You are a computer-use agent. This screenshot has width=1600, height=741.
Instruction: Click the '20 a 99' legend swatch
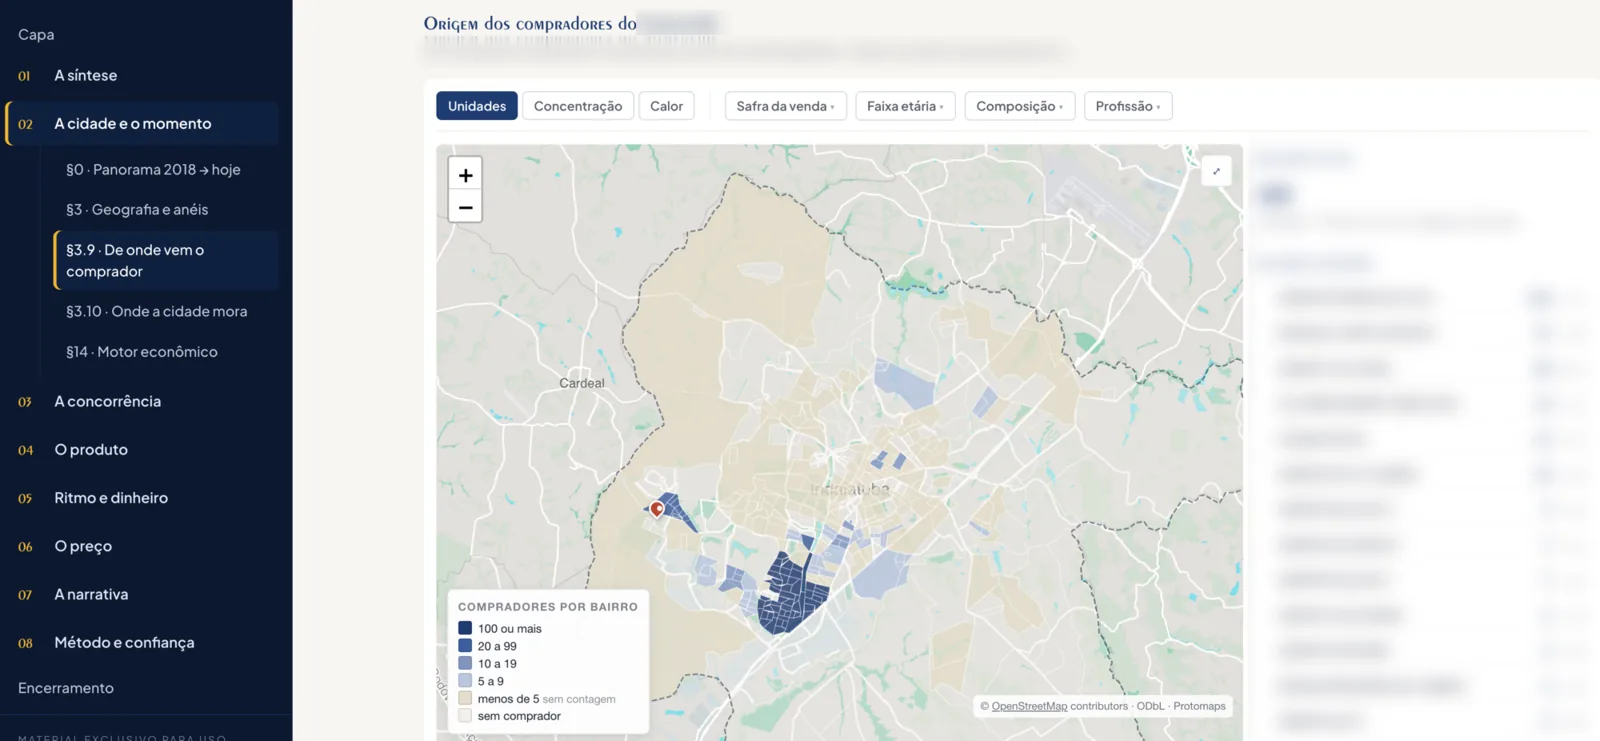click(465, 646)
